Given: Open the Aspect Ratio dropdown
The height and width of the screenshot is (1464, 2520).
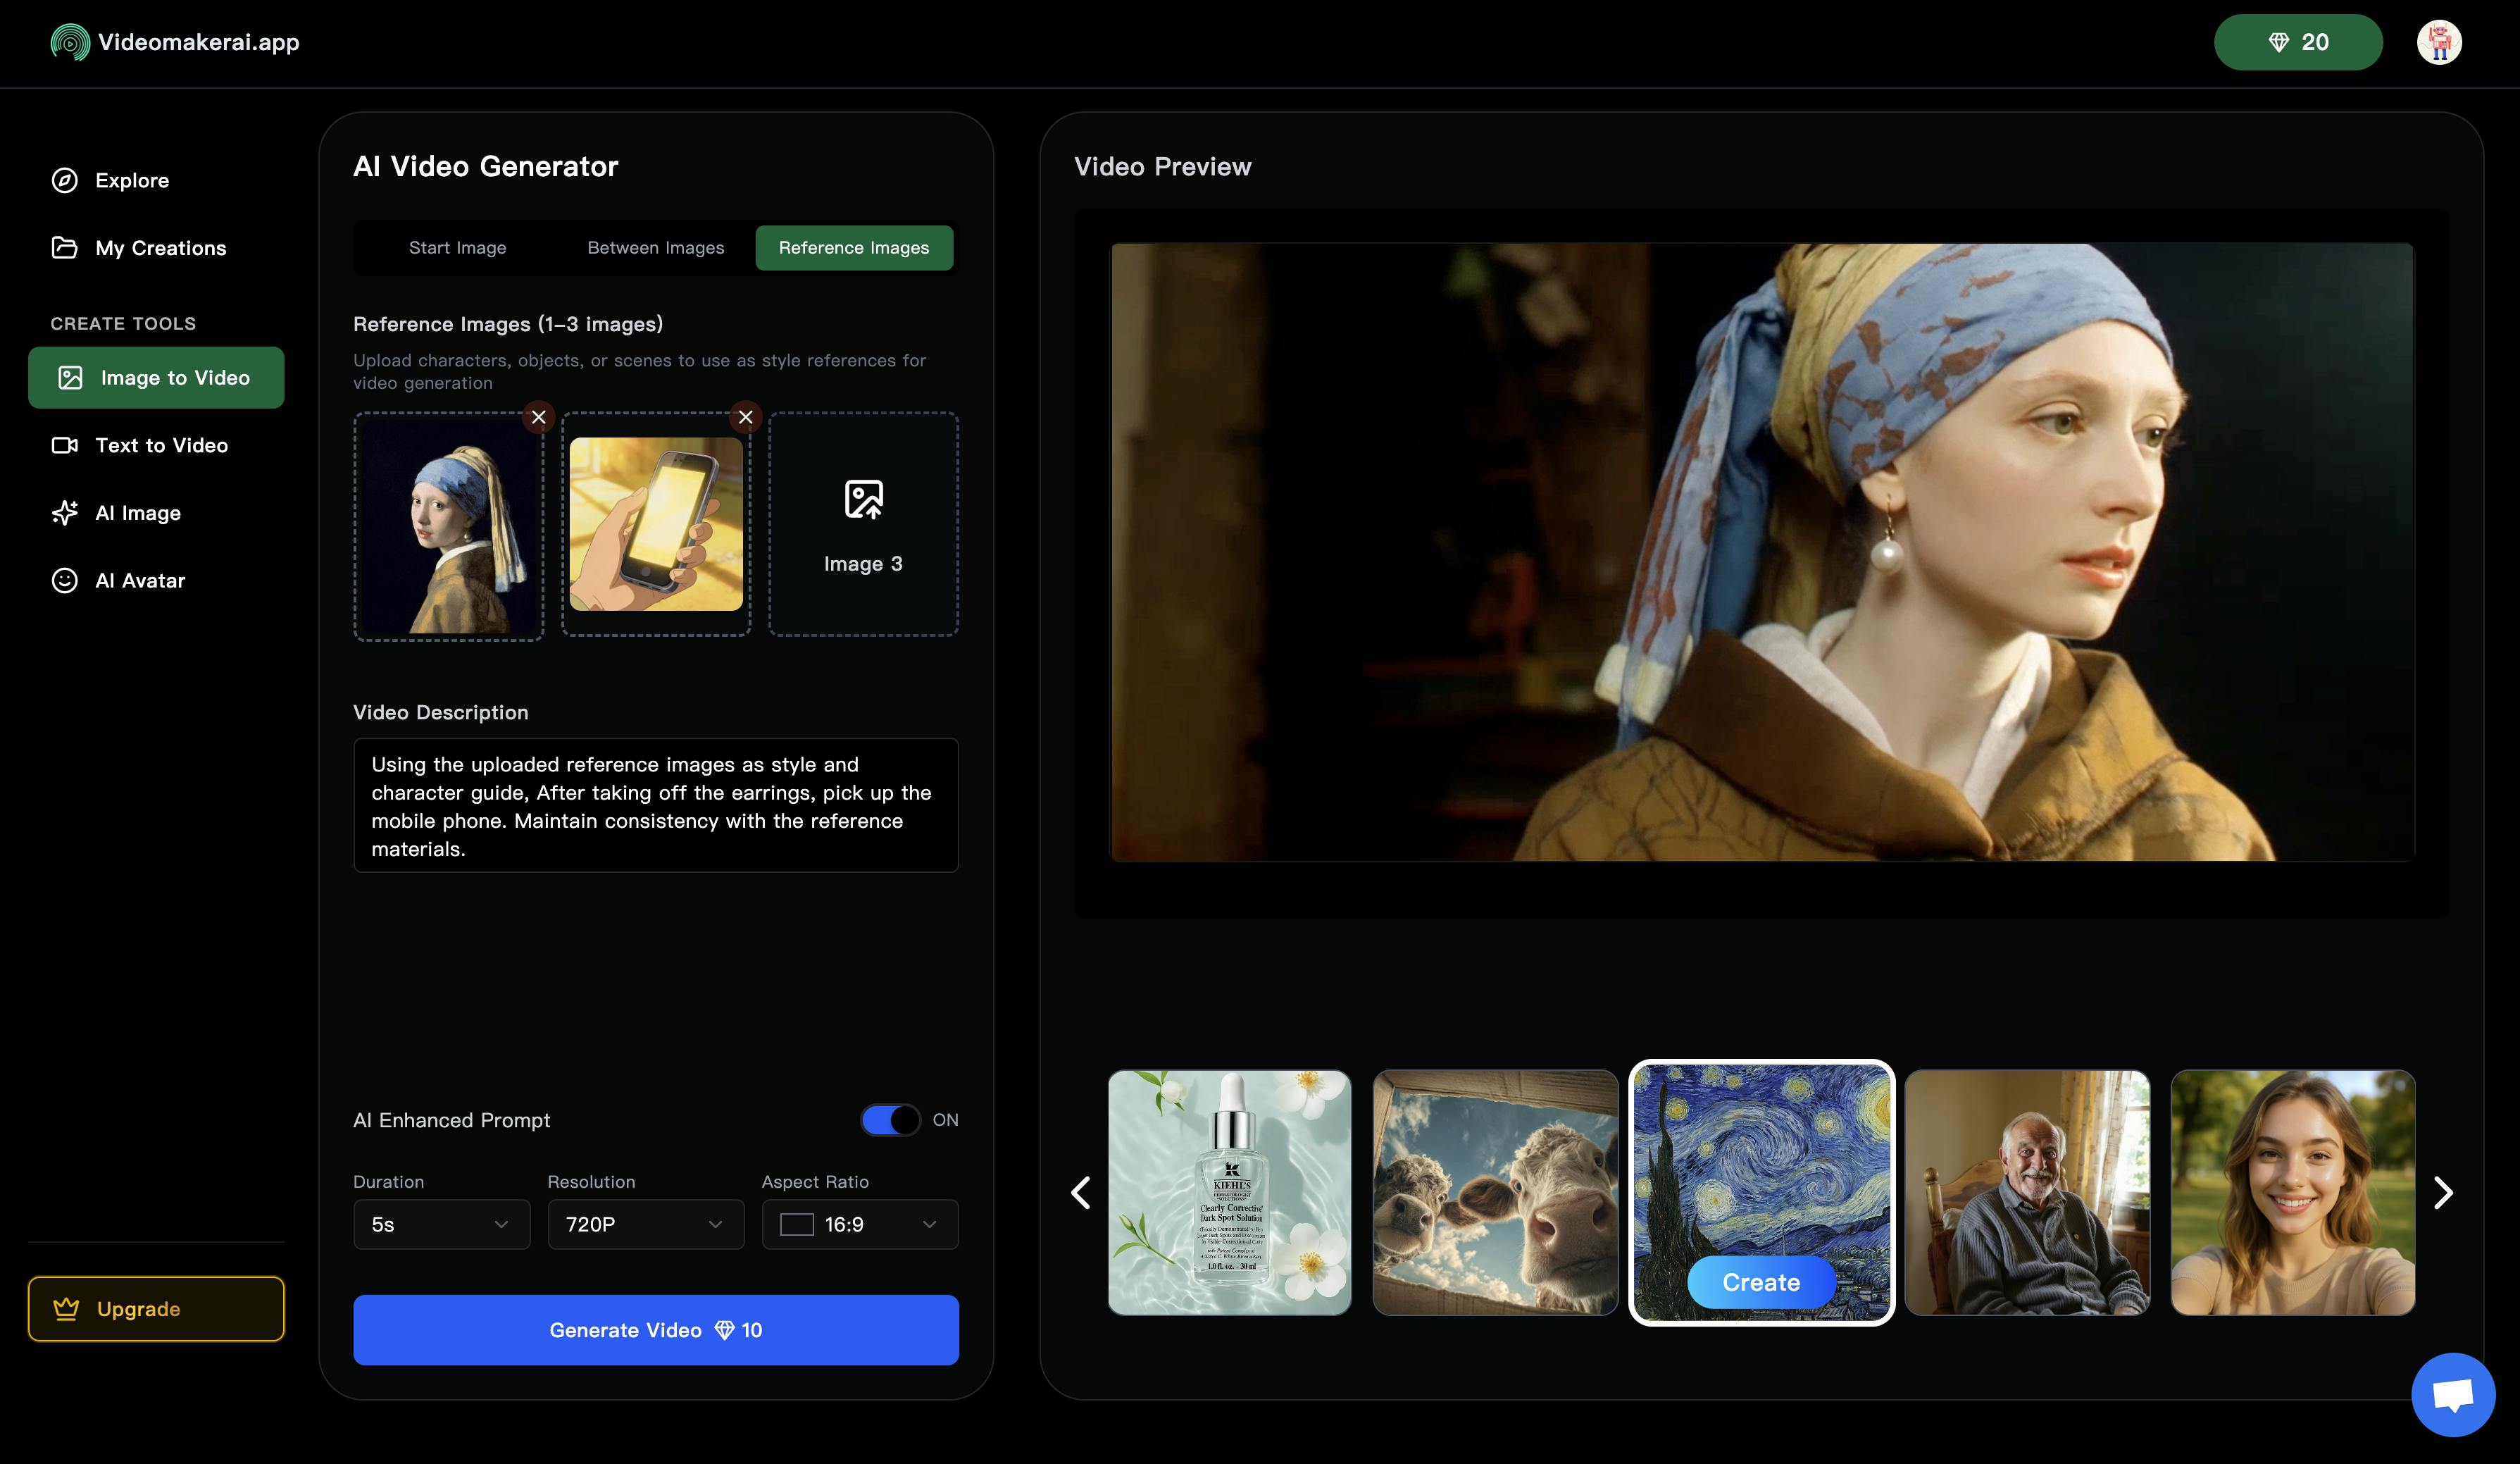Looking at the screenshot, I should pyautogui.click(x=859, y=1224).
